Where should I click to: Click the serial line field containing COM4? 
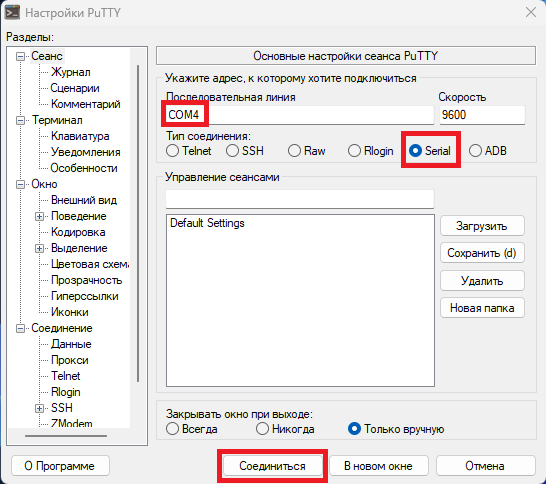click(x=300, y=115)
